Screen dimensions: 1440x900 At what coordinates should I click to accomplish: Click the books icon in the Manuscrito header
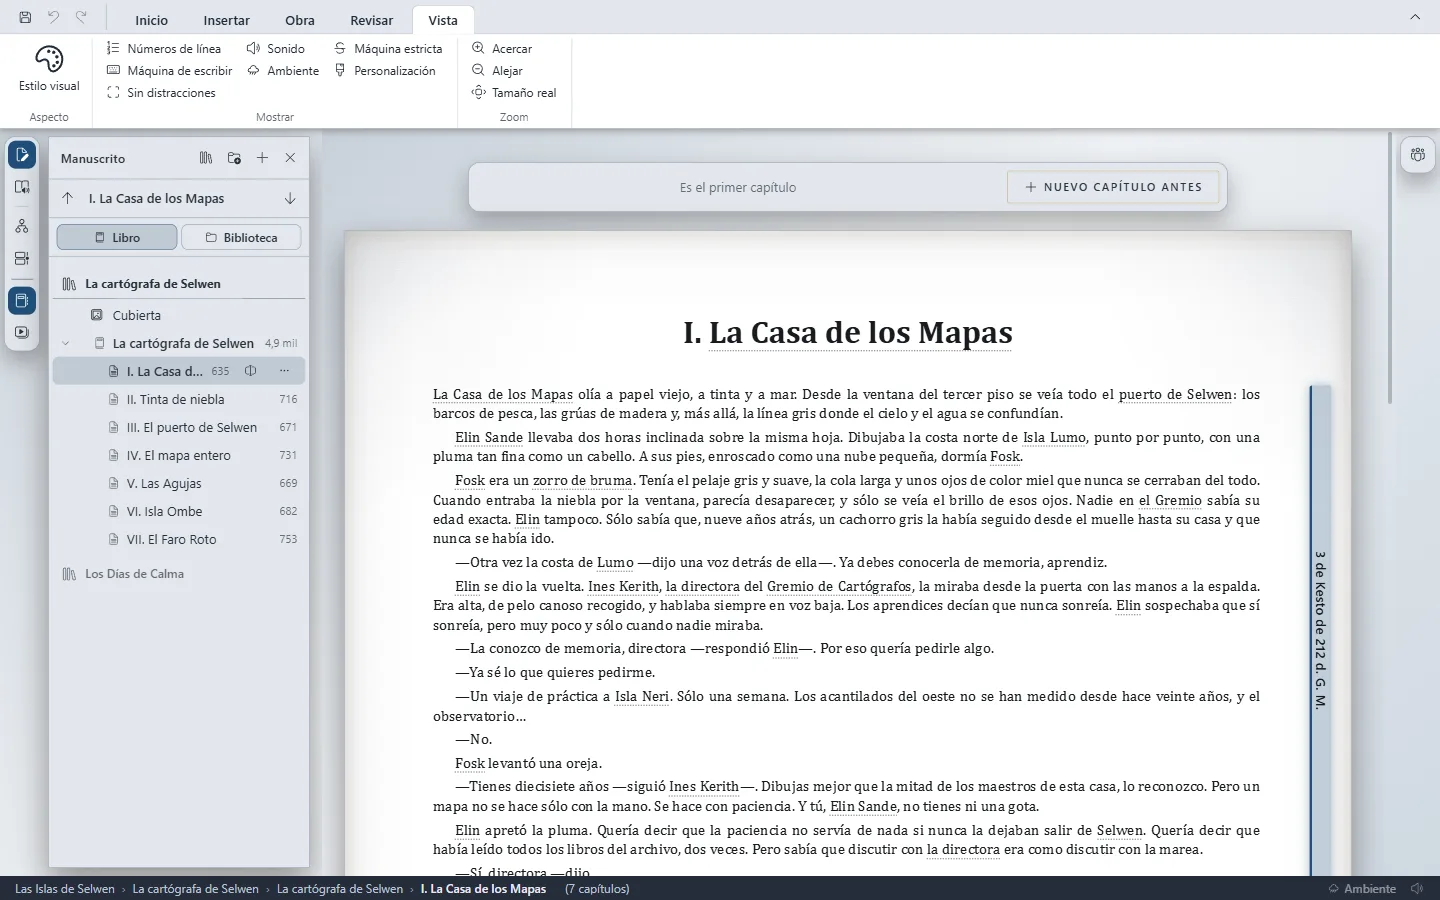pyautogui.click(x=206, y=158)
